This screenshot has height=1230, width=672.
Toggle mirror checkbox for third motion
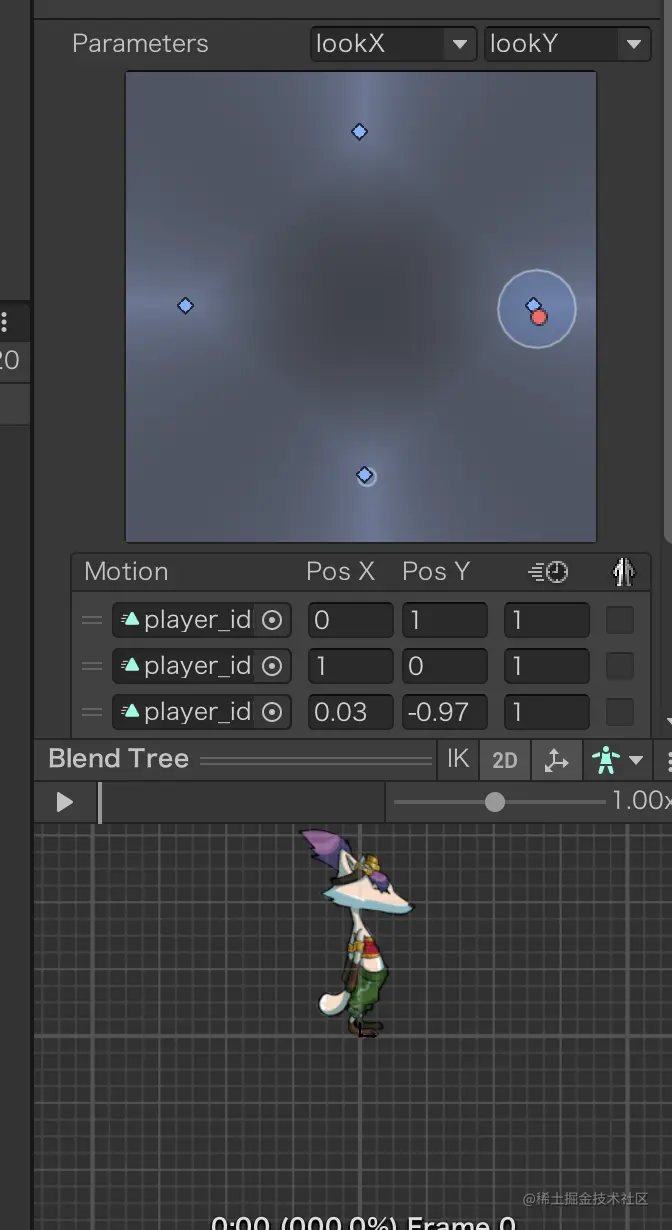[620, 712]
